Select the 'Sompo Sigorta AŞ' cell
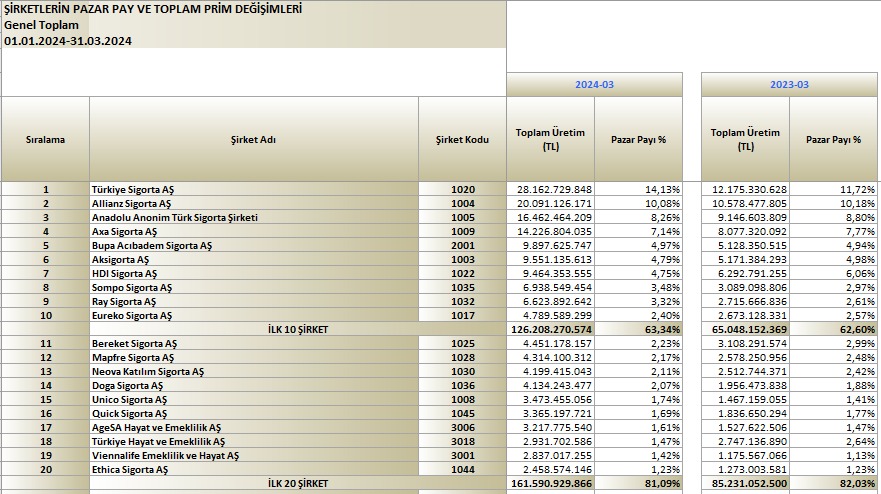 point(253,287)
